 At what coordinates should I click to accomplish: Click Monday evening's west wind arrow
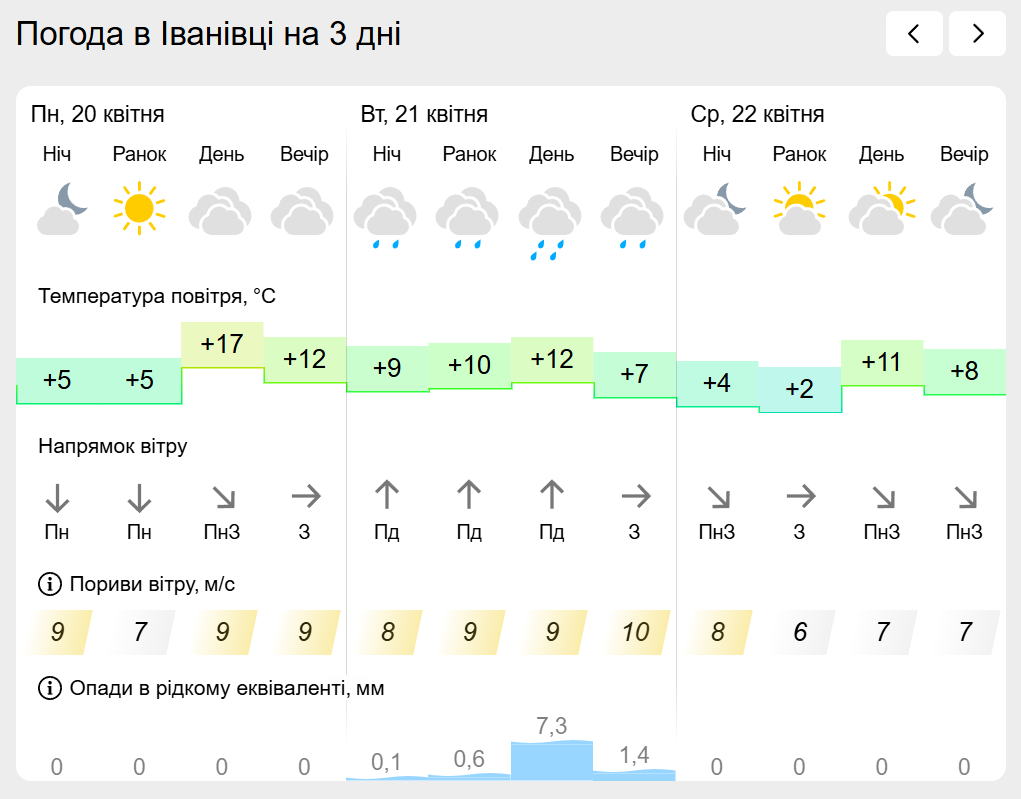pyautogui.click(x=305, y=494)
